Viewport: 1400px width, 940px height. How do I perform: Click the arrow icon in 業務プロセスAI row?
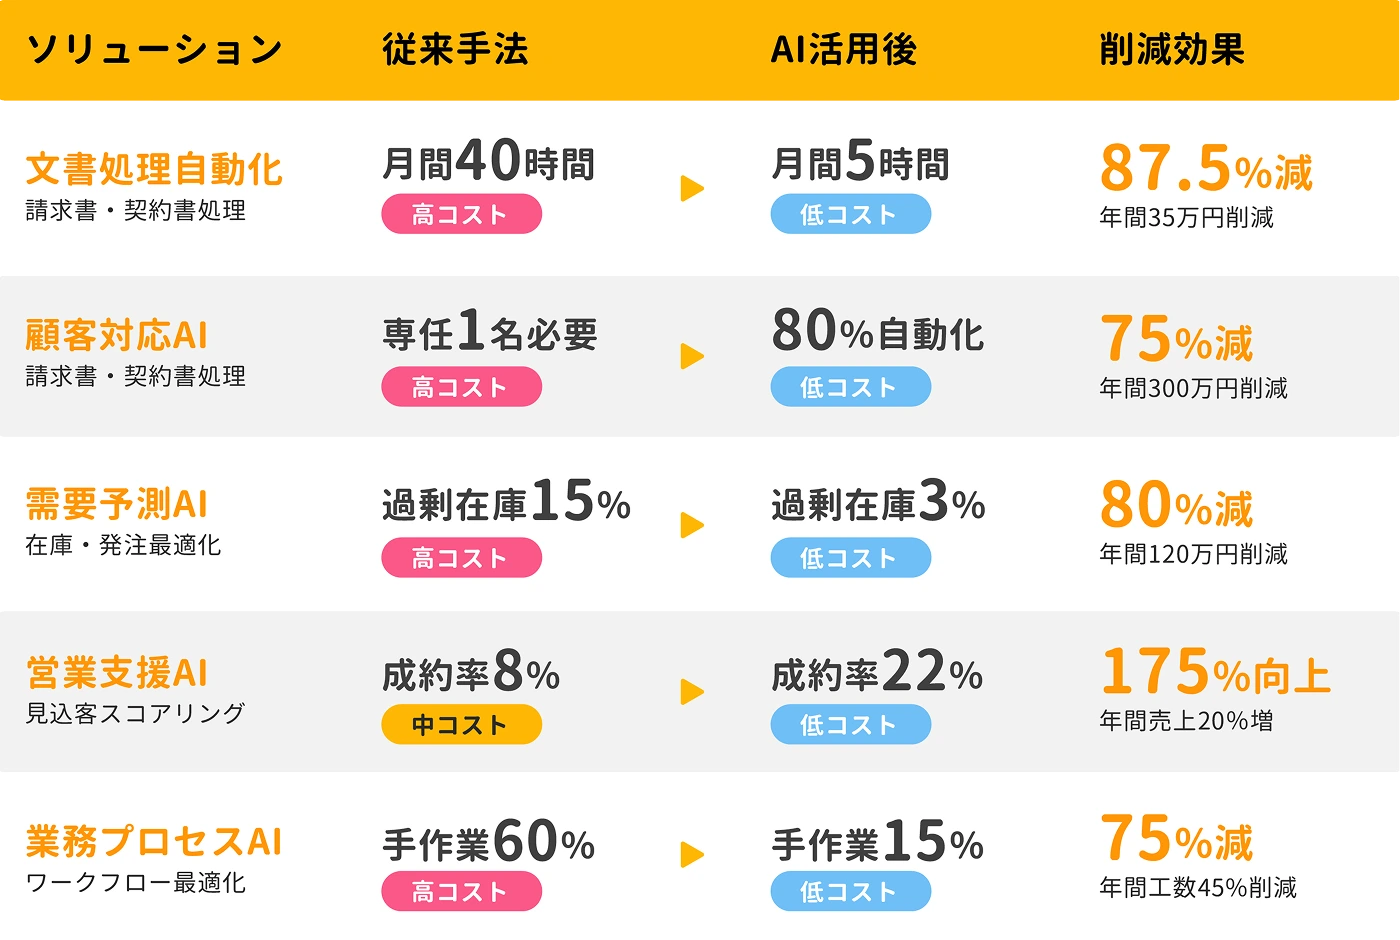(x=692, y=855)
